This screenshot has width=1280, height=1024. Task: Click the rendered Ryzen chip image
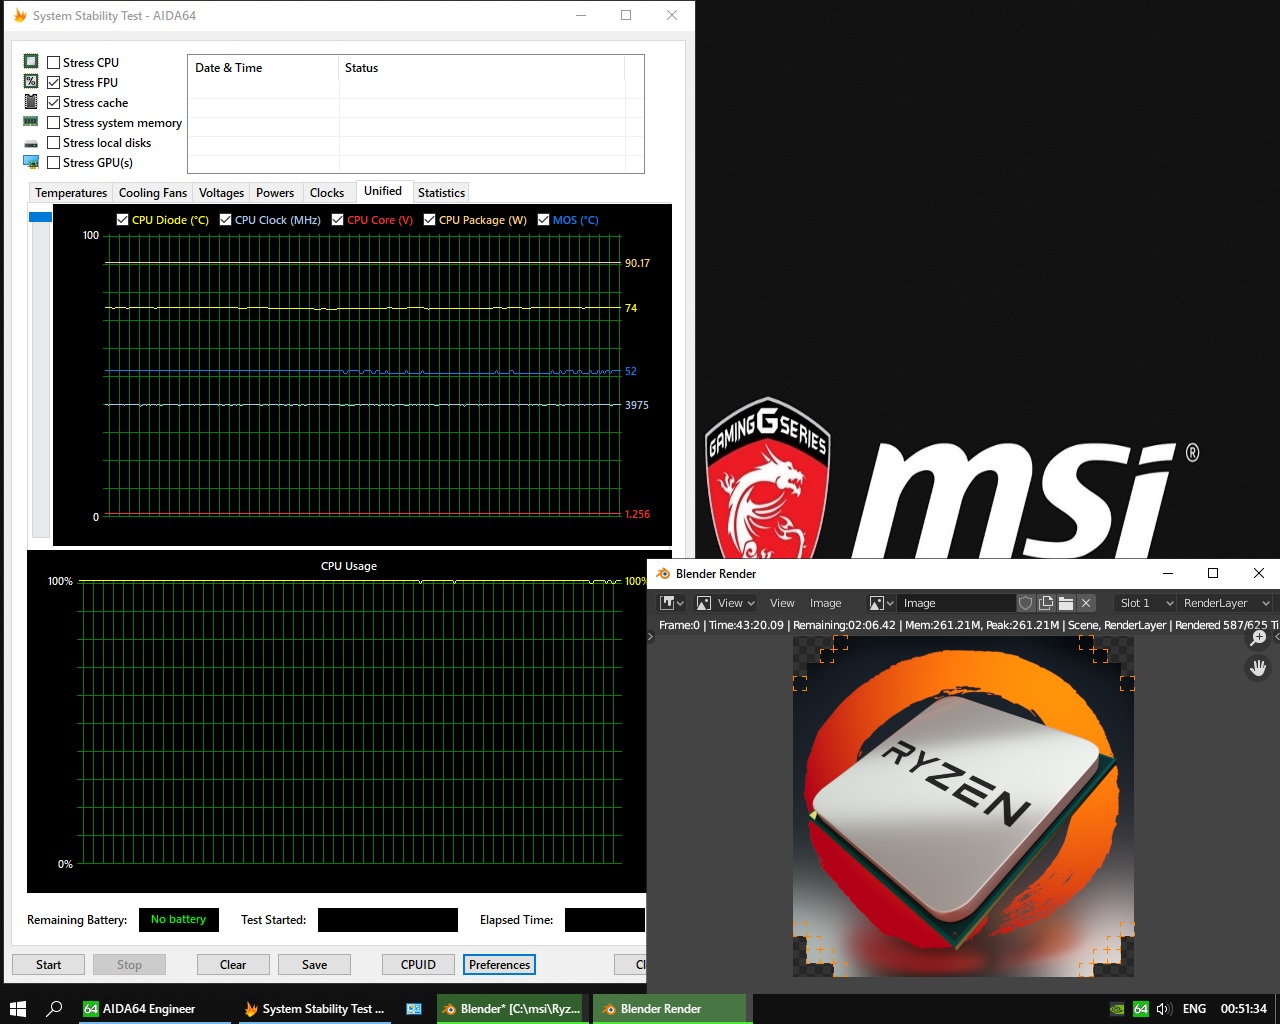coord(963,807)
